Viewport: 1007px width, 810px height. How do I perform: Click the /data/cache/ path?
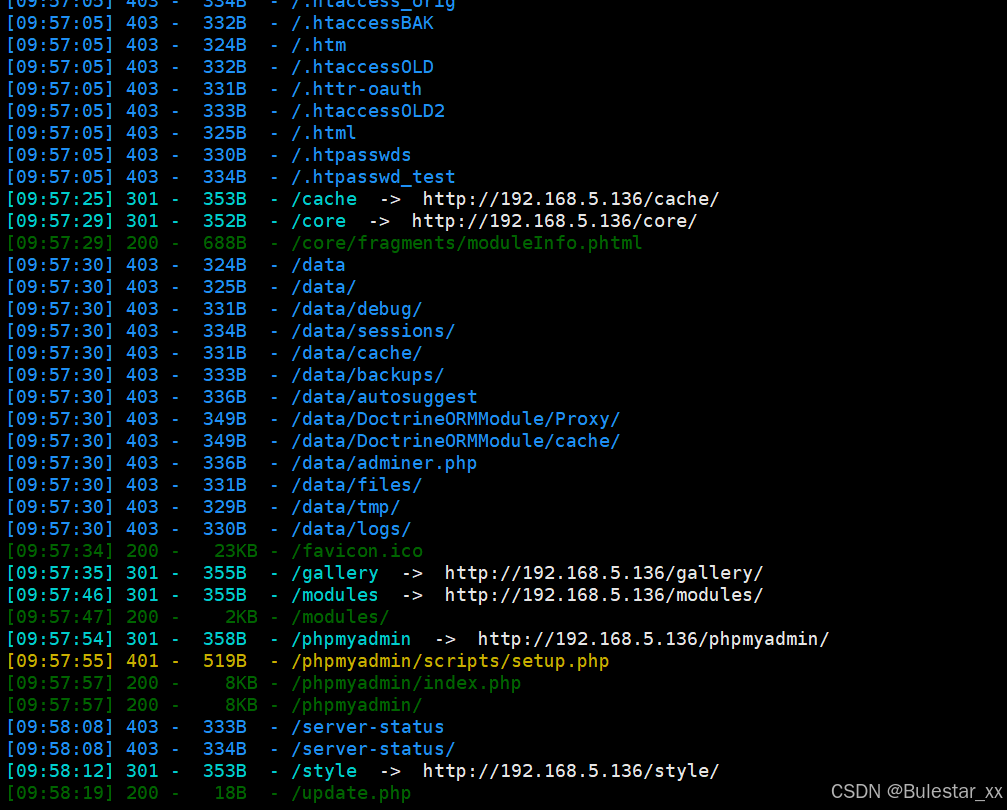coord(356,353)
